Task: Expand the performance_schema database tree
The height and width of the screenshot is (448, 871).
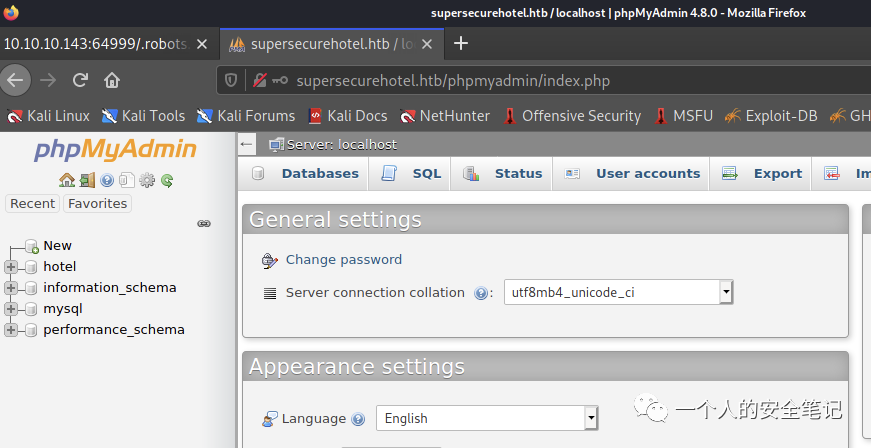Action: coord(10,330)
